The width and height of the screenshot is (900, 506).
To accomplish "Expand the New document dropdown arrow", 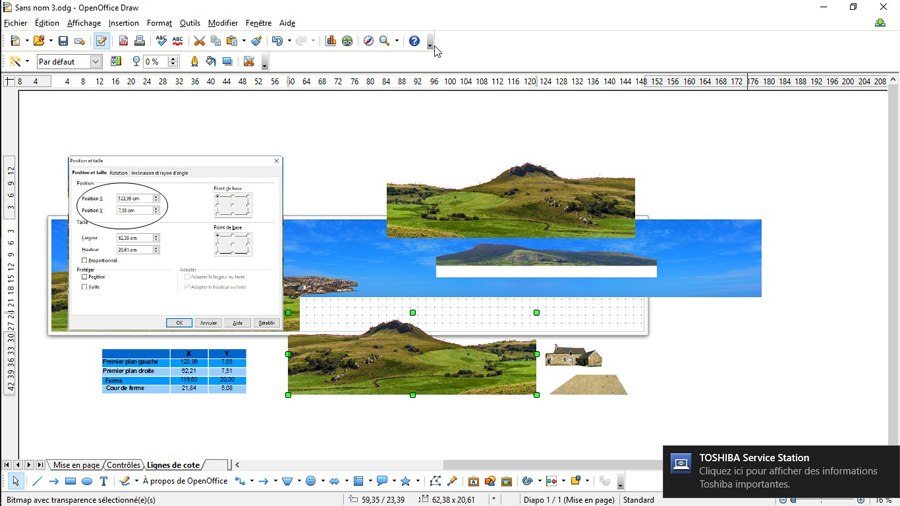I will (x=27, y=41).
